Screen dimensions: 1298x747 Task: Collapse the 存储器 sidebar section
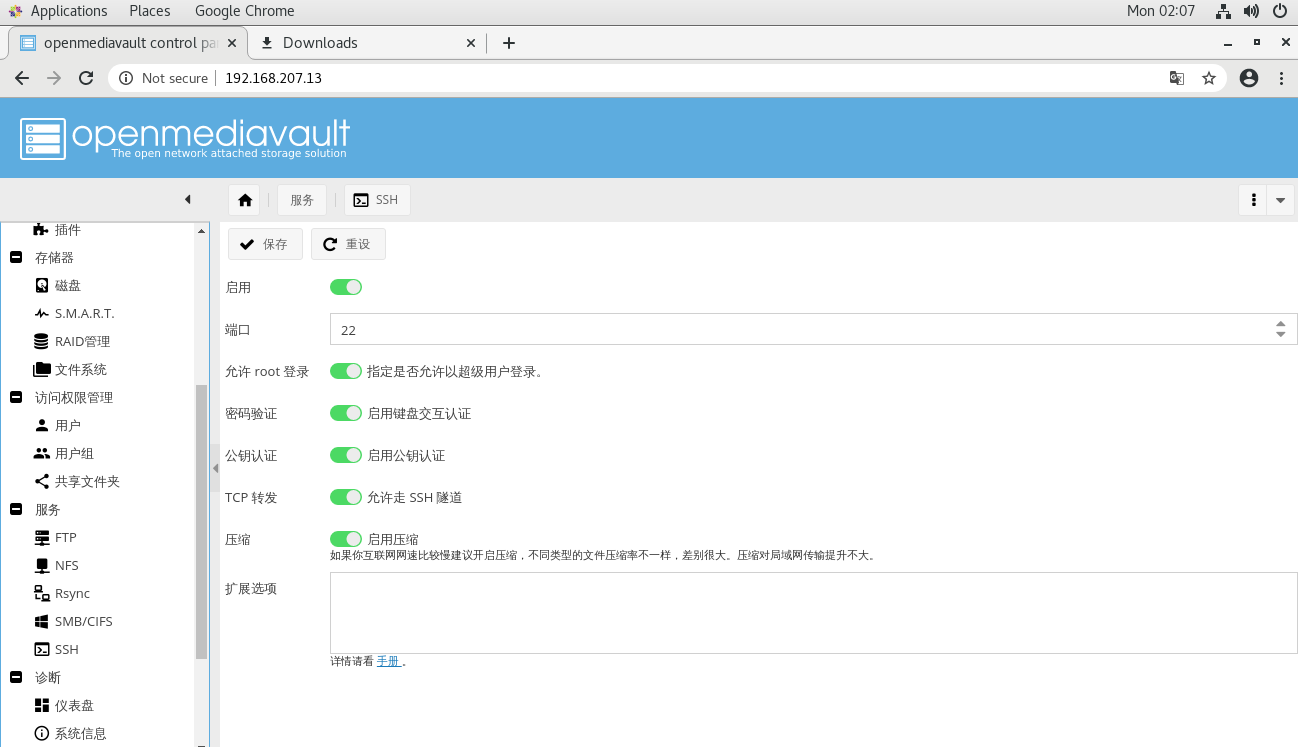(x=15, y=257)
